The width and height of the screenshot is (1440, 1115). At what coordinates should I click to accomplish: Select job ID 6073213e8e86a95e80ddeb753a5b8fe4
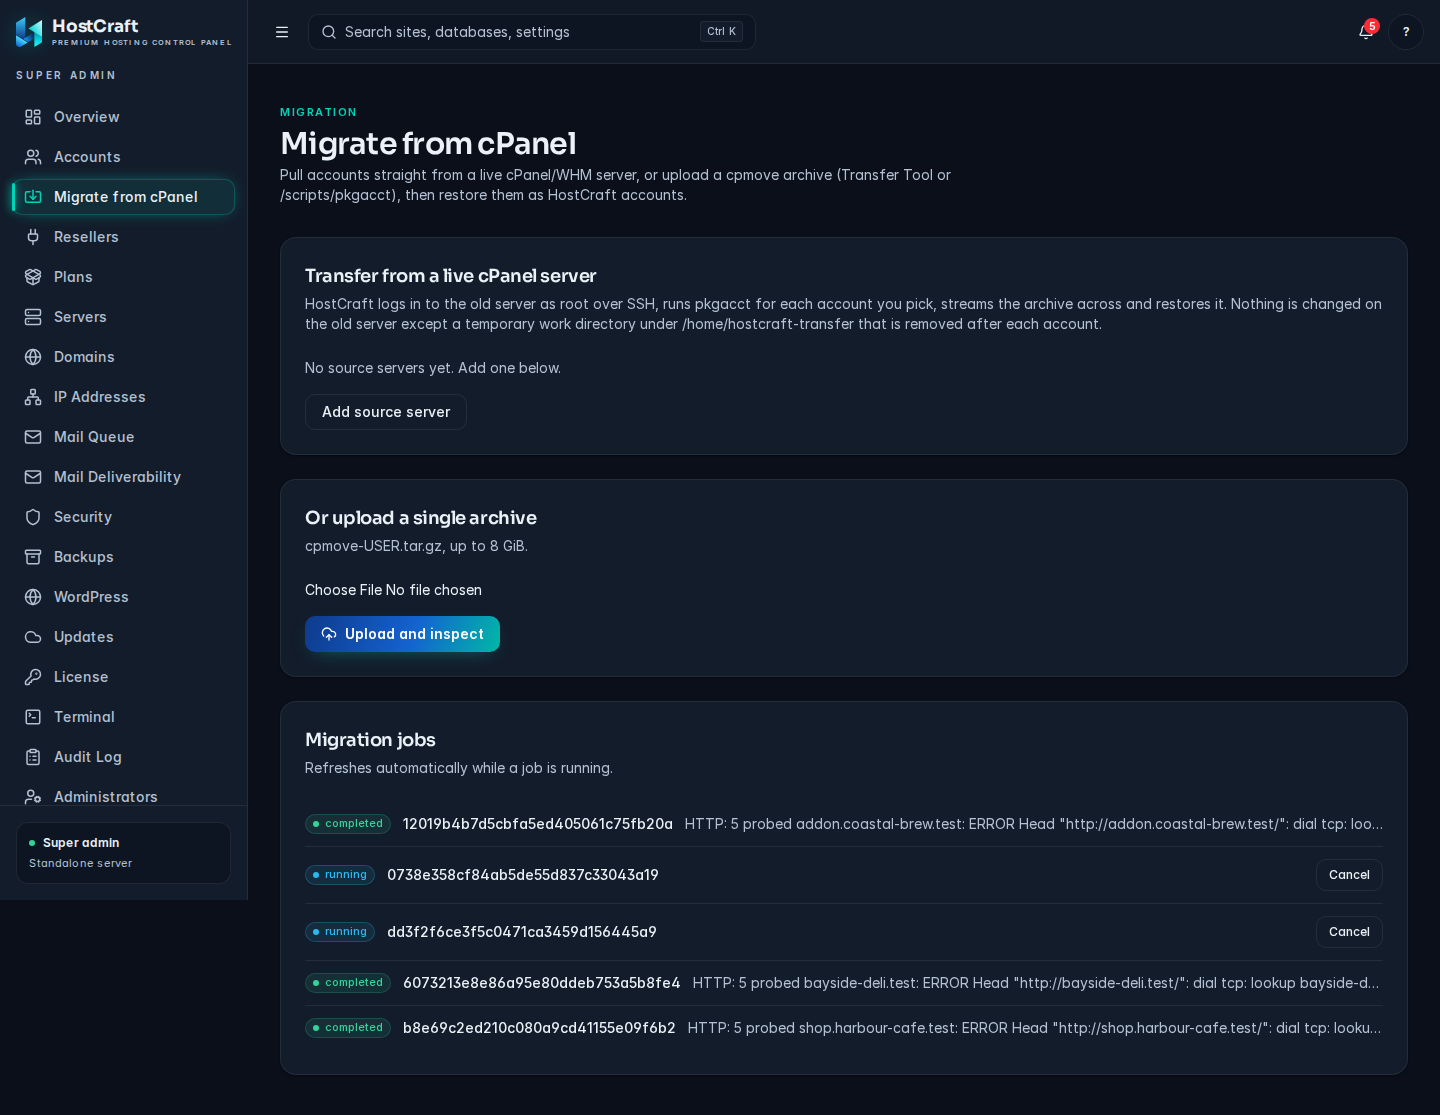[542, 983]
